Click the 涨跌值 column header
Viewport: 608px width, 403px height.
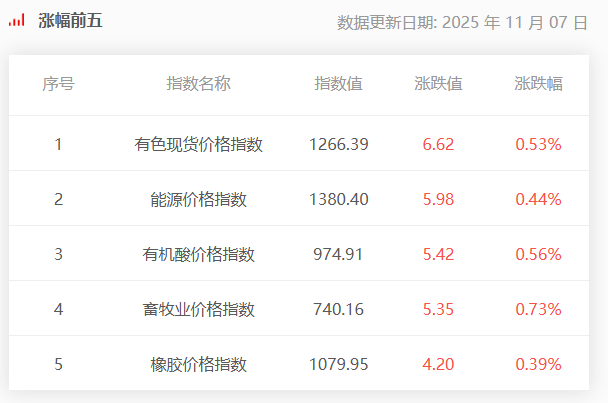click(438, 84)
